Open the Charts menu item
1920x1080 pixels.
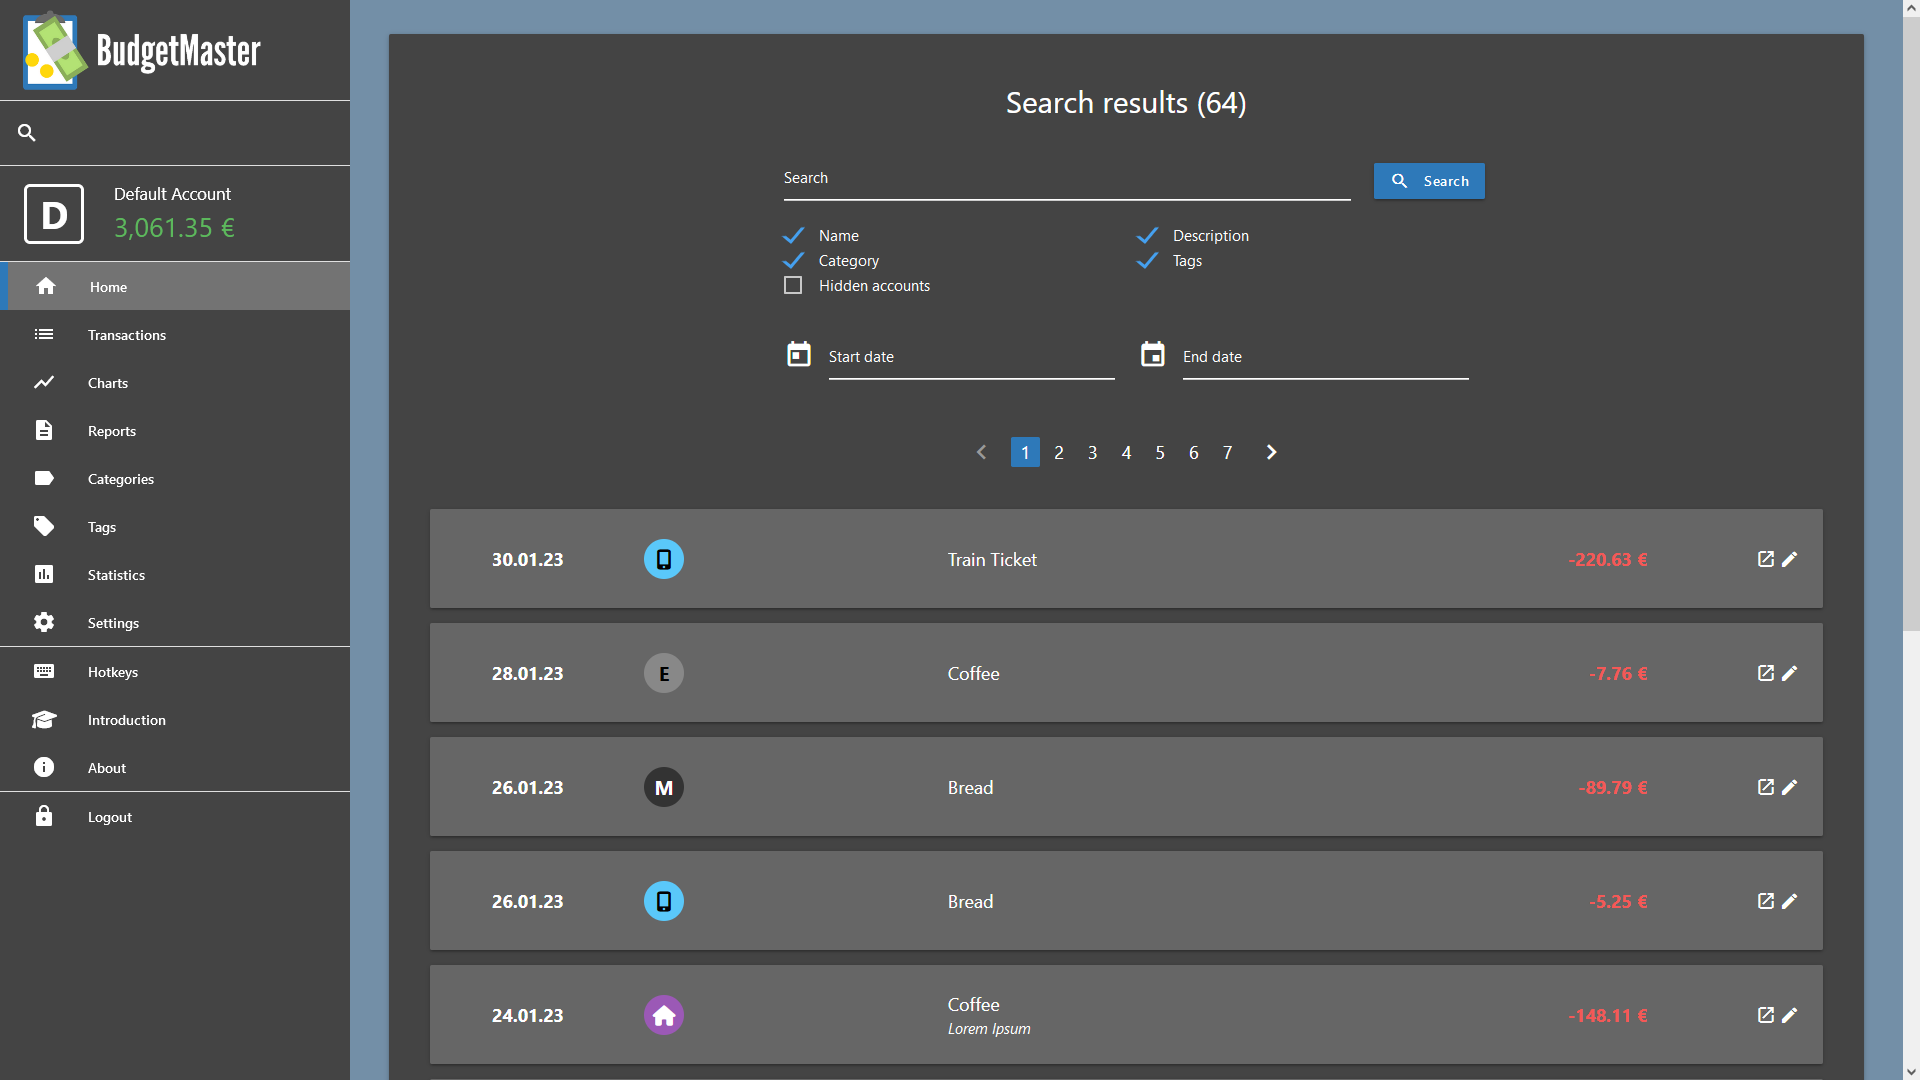[x=175, y=382]
